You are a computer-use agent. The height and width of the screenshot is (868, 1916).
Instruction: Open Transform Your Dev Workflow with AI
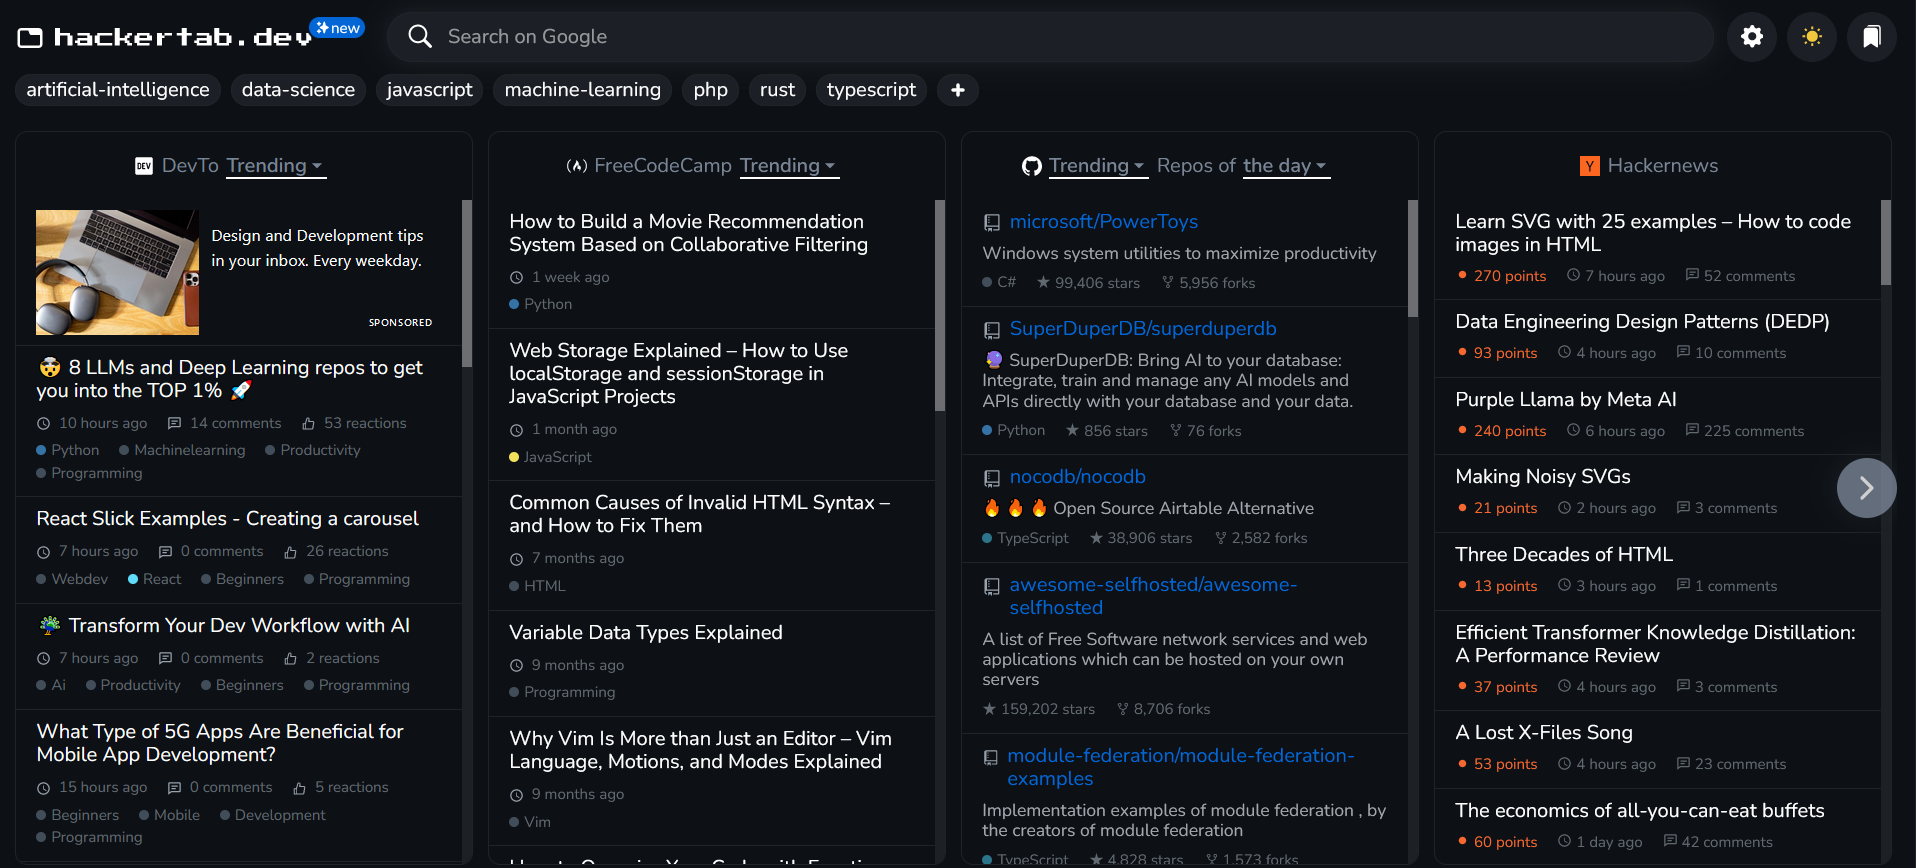click(223, 625)
